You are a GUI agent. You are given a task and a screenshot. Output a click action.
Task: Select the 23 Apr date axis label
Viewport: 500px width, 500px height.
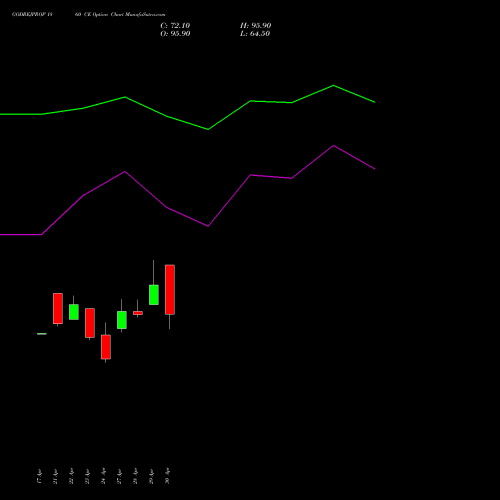(87, 476)
